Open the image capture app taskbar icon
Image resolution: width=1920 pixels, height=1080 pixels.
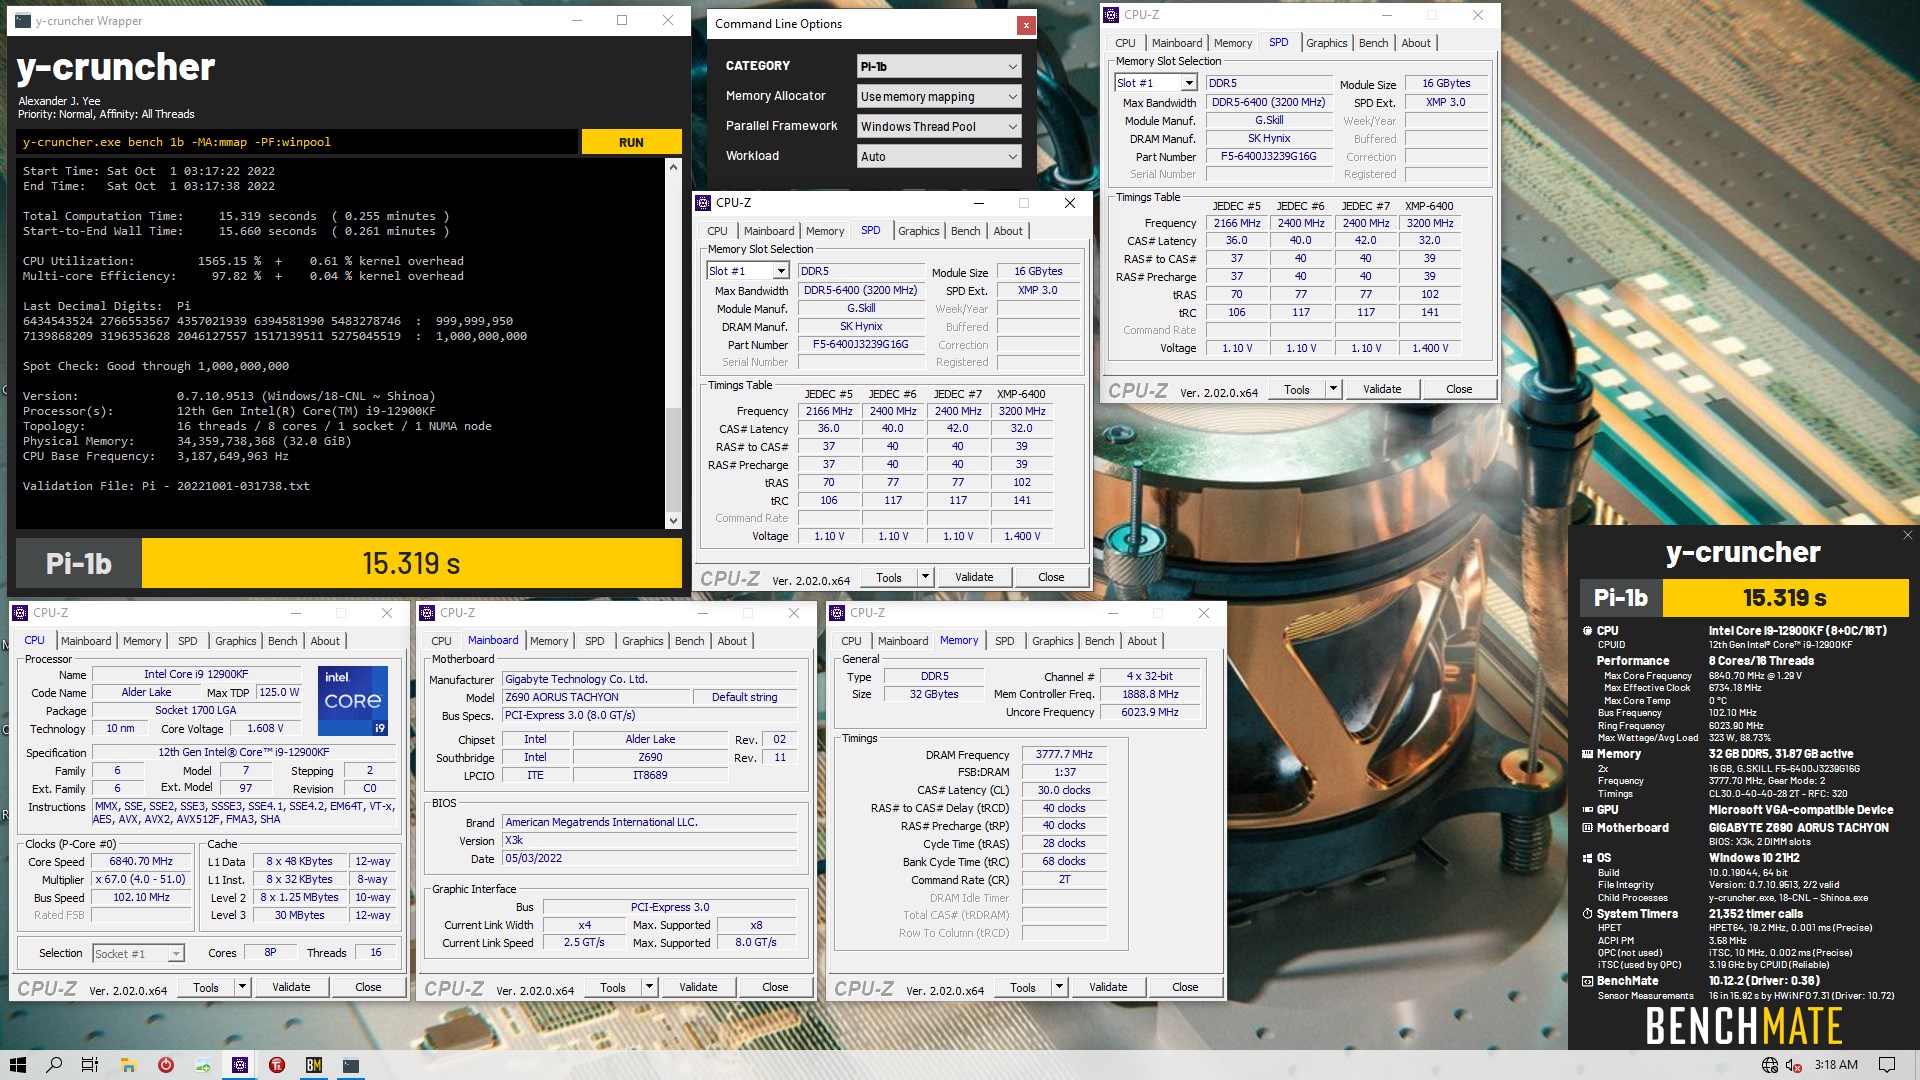[203, 1065]
